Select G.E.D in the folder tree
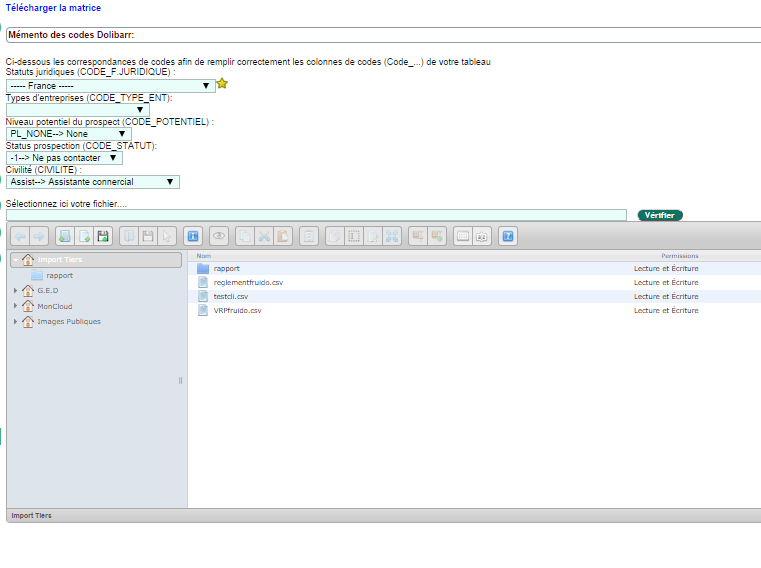The image size is (761, 568). pyautogui.click(x=48, y=290)
